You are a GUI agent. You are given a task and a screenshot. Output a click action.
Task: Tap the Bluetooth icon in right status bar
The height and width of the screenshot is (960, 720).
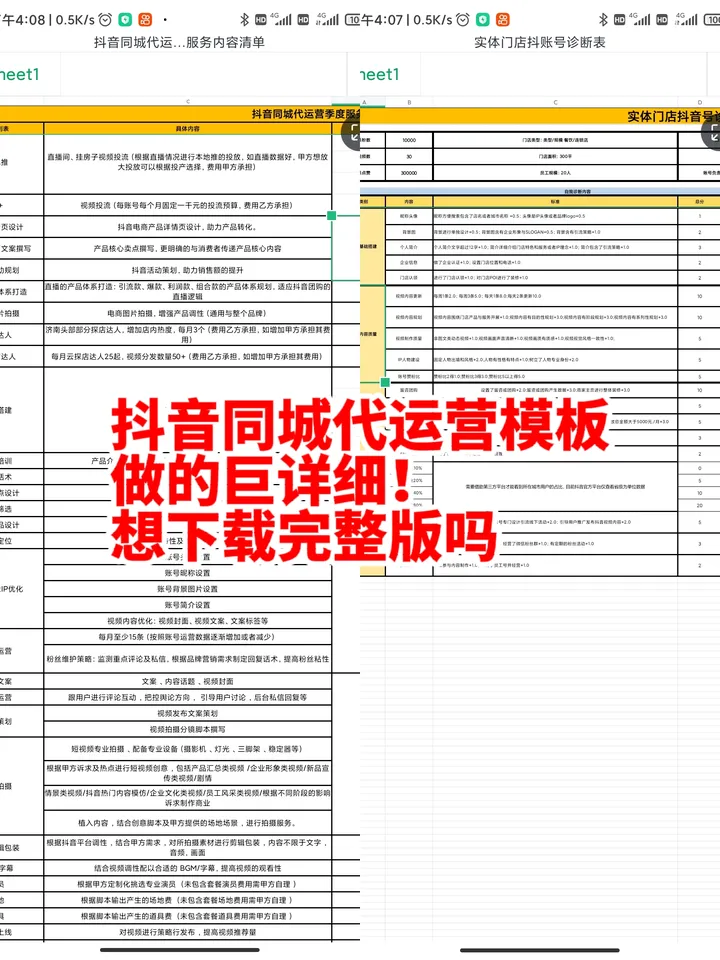(x=603, y=20)
